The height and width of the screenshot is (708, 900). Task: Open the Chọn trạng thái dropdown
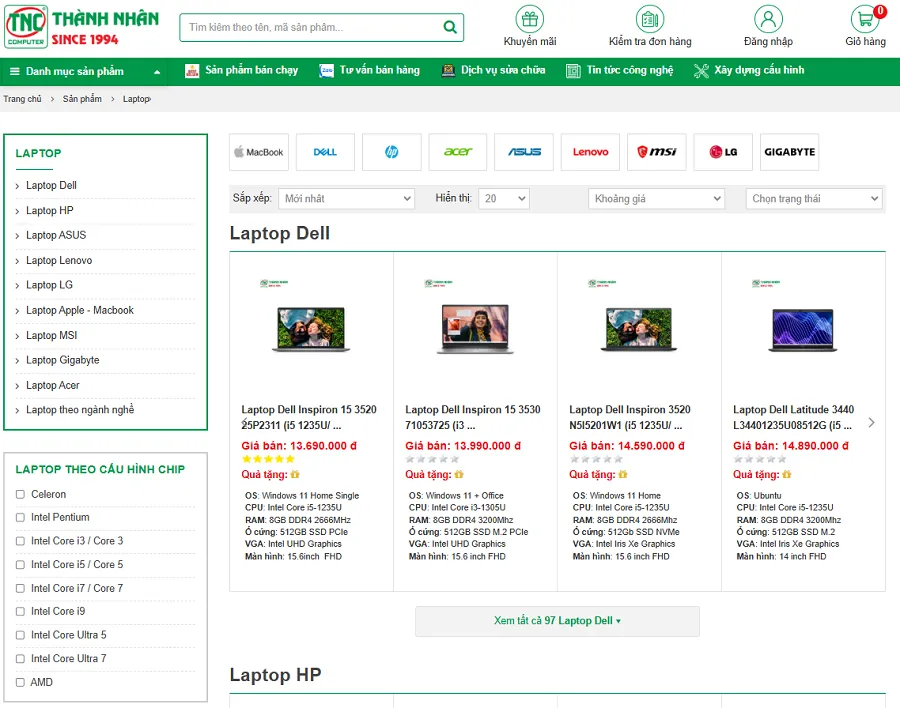pos(814,199)
